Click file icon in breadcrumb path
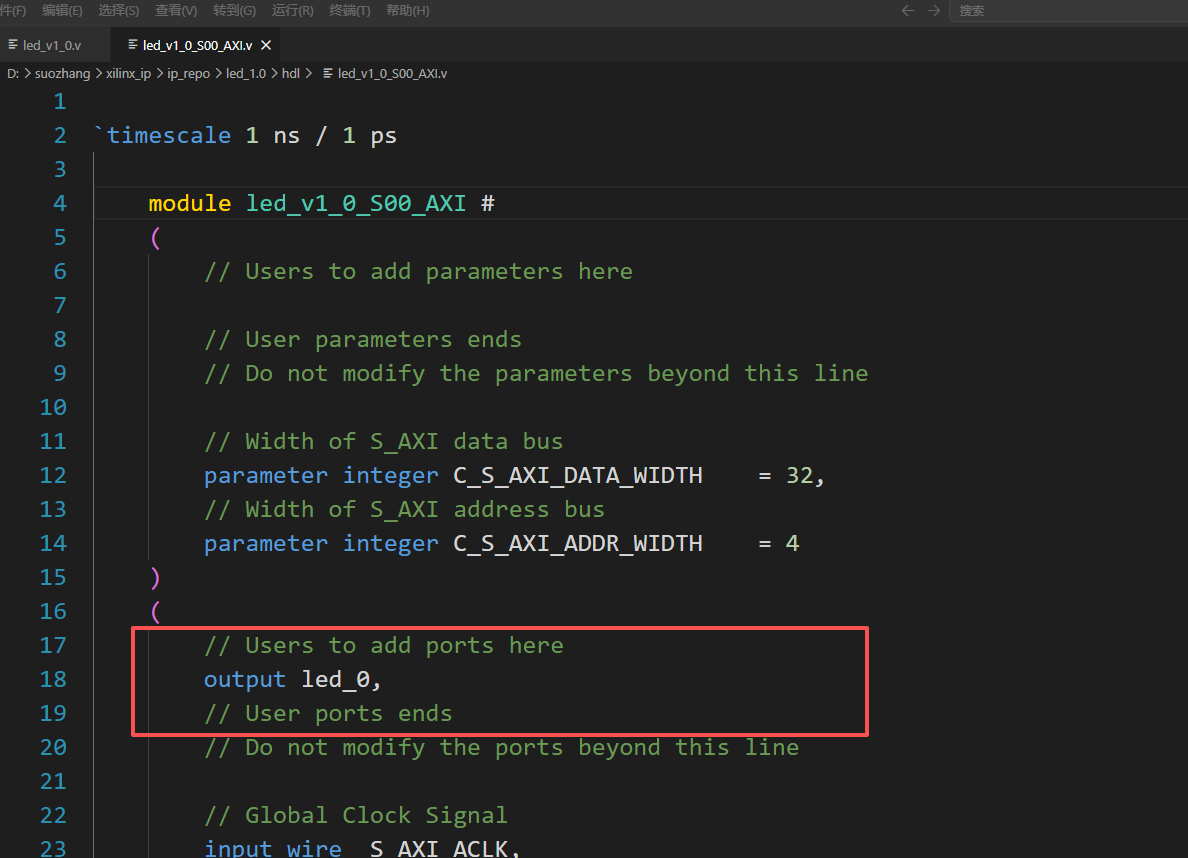Viewport: 1188px width, 858px height. coord(328,74)
